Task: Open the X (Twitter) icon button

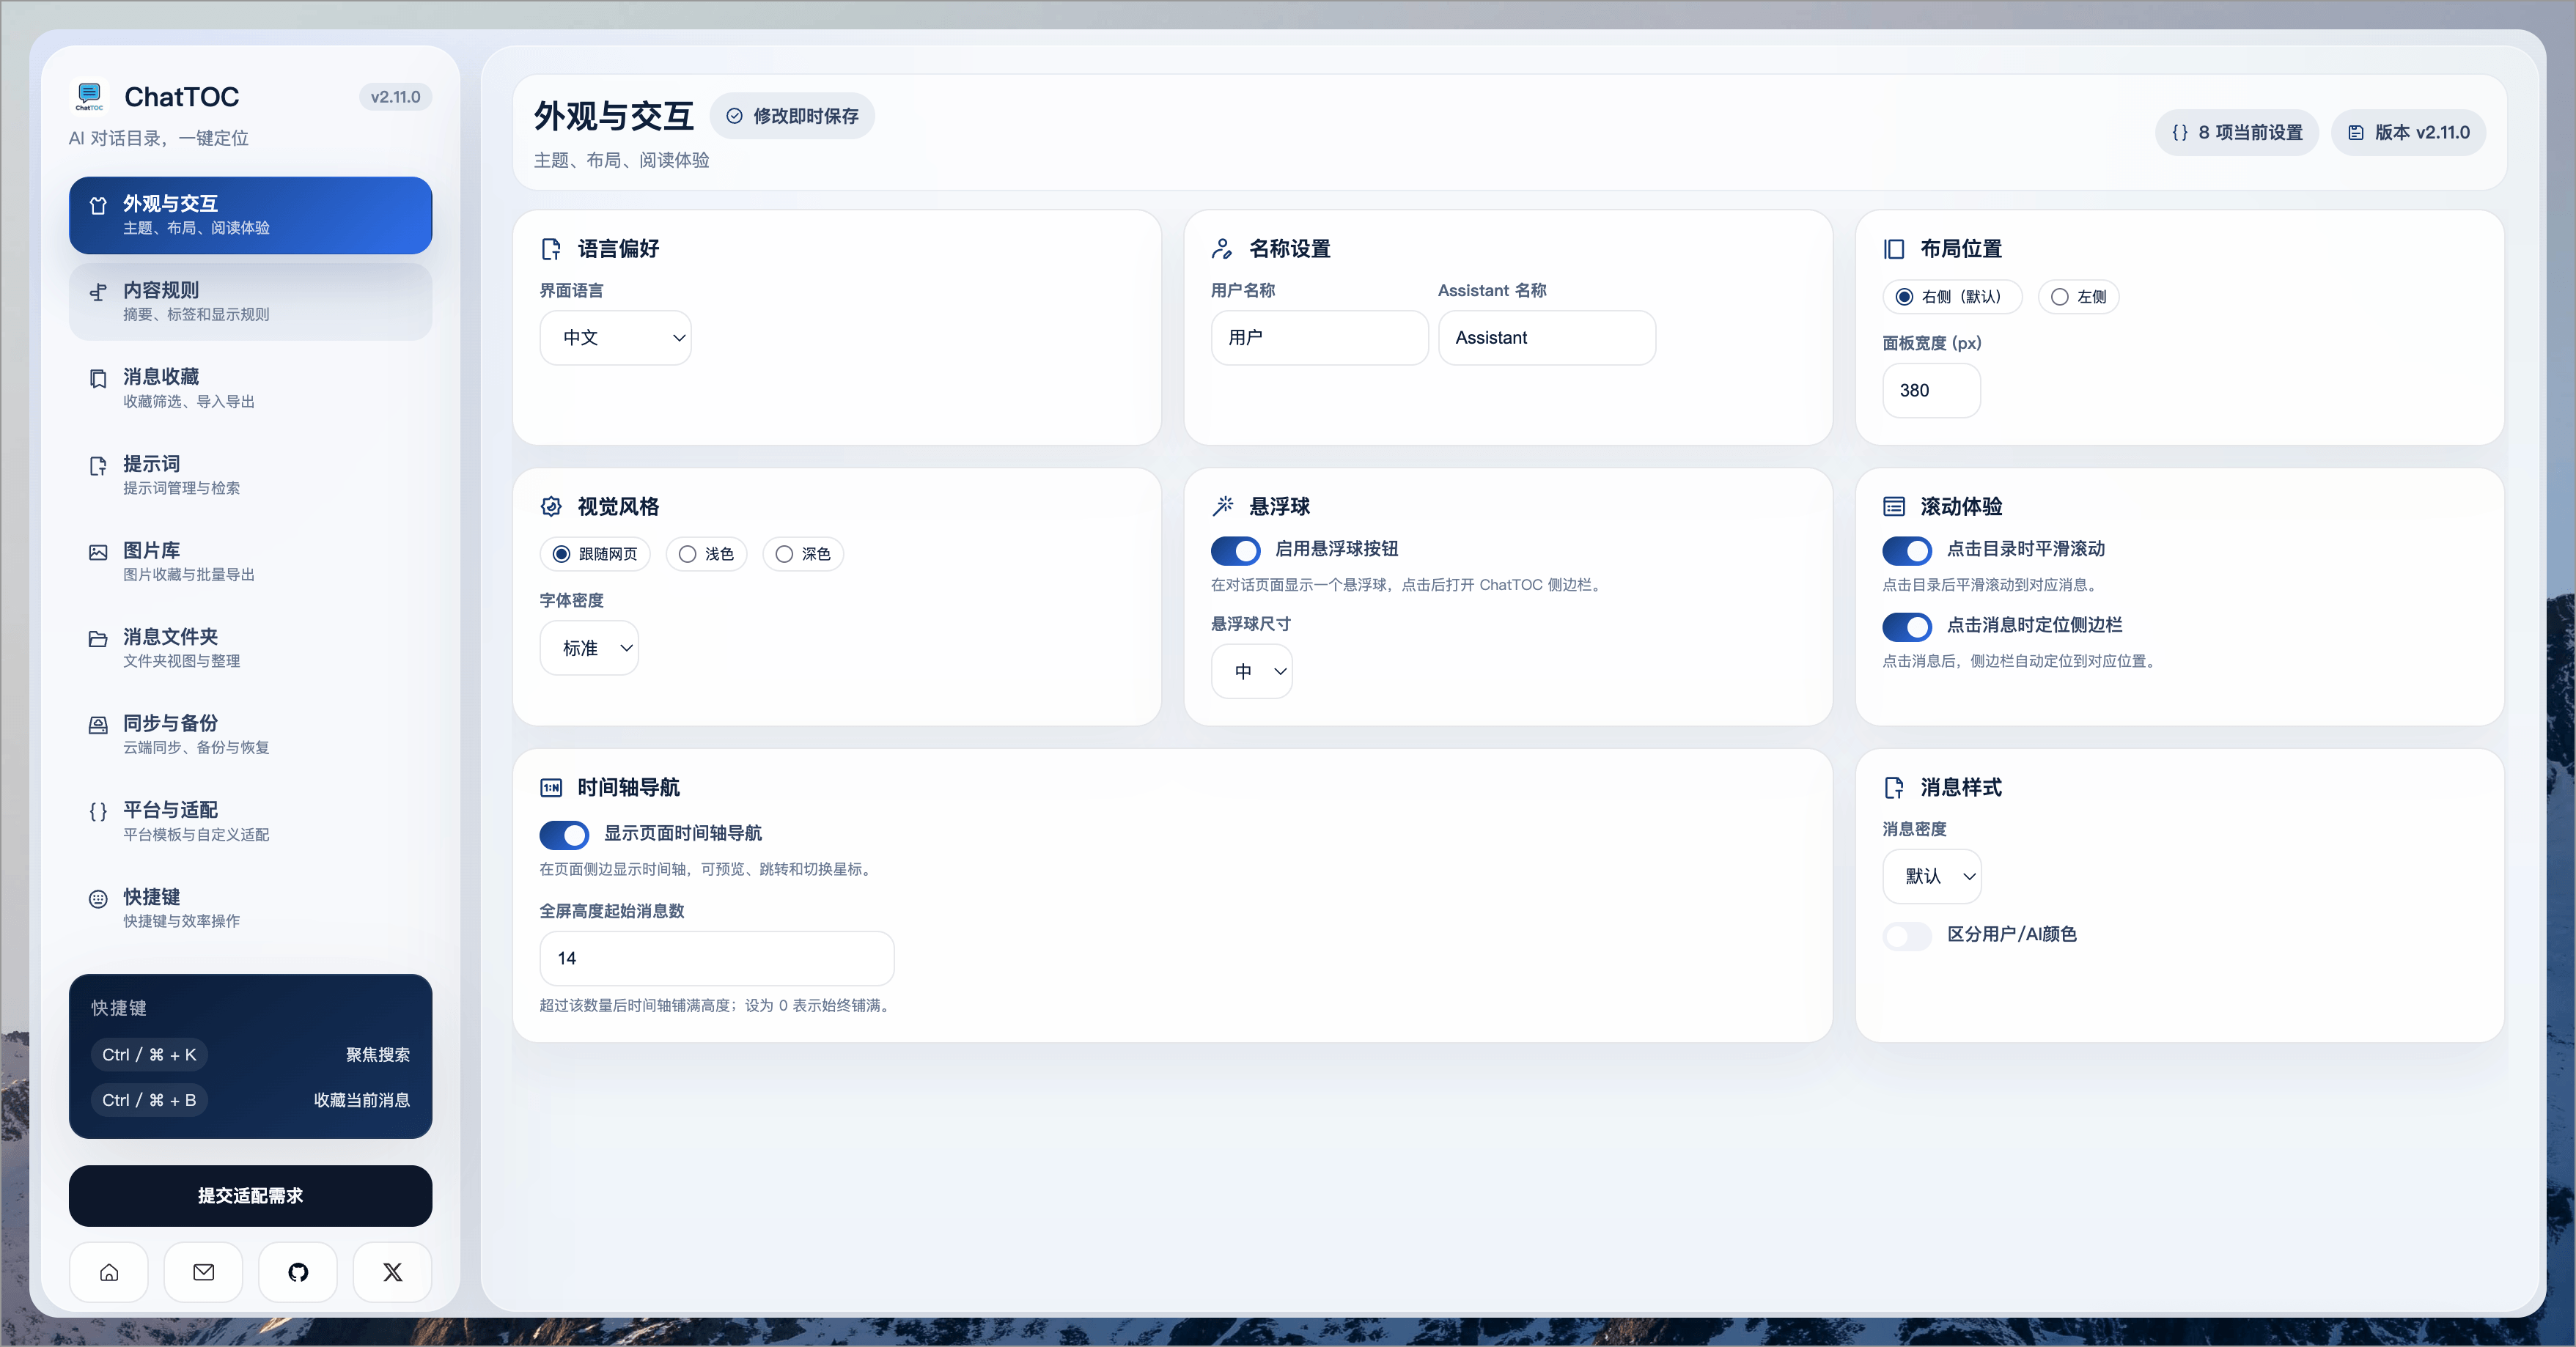Action: click(x=393, y=1272)
